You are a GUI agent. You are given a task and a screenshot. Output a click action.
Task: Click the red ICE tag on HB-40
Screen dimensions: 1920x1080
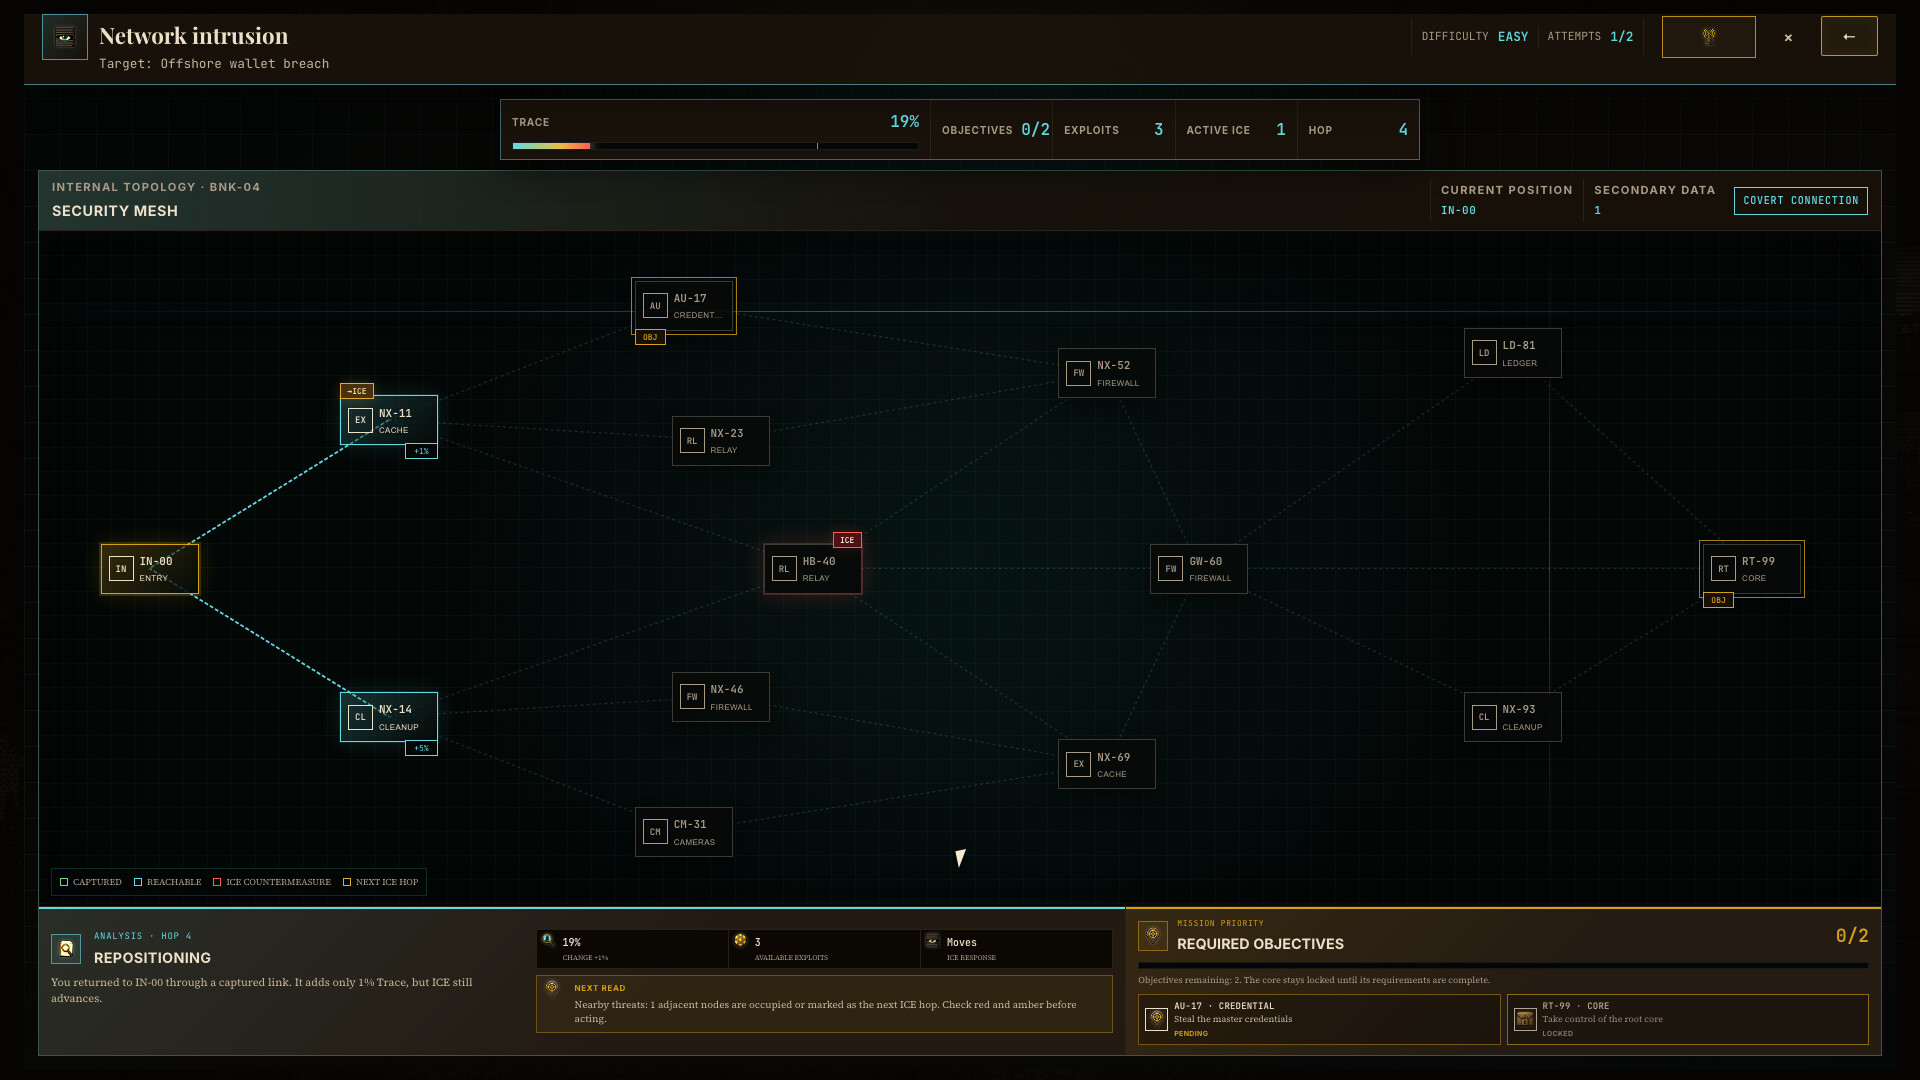pos(847,540)
